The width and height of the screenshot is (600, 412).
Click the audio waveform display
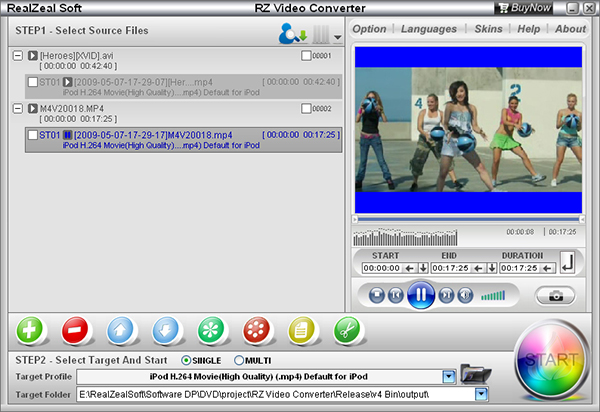tap(405, 237)
